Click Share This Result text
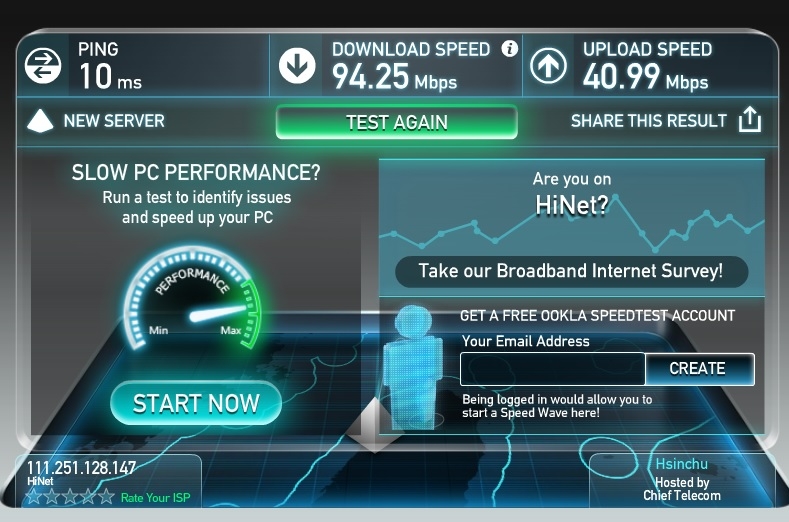This screenshot has width=789, height=522. coord(649,121)
